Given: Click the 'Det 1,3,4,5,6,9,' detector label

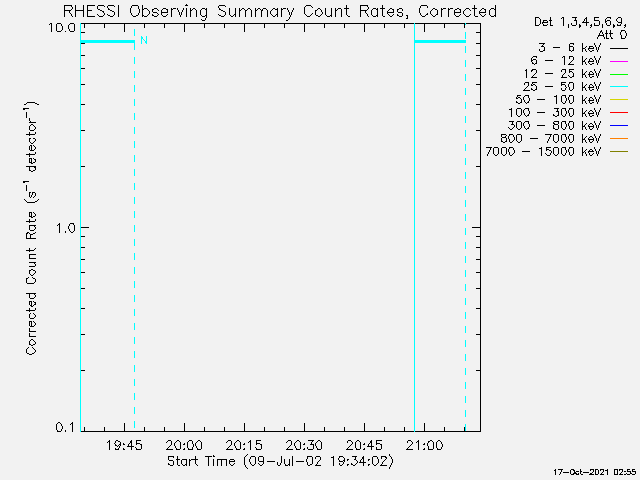Looking at the screenshot, I should [x=580, y=22].
